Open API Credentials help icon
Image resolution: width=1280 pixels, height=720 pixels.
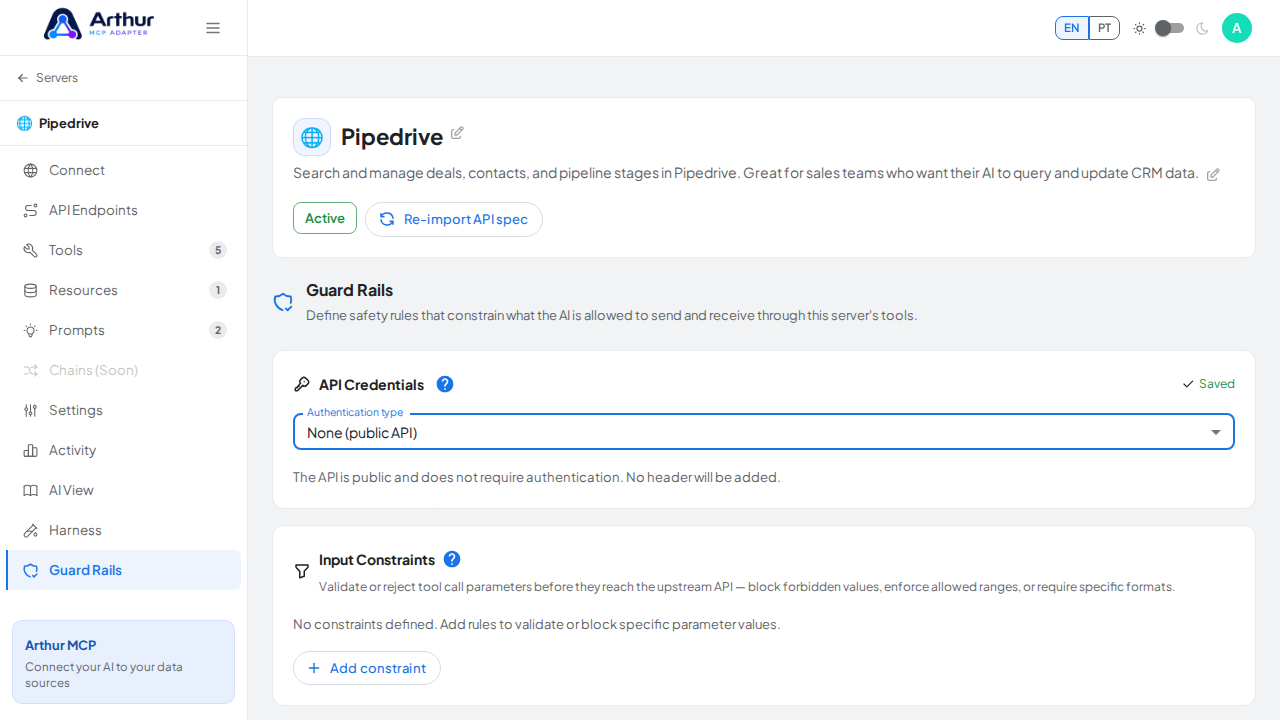coord(445,384)
